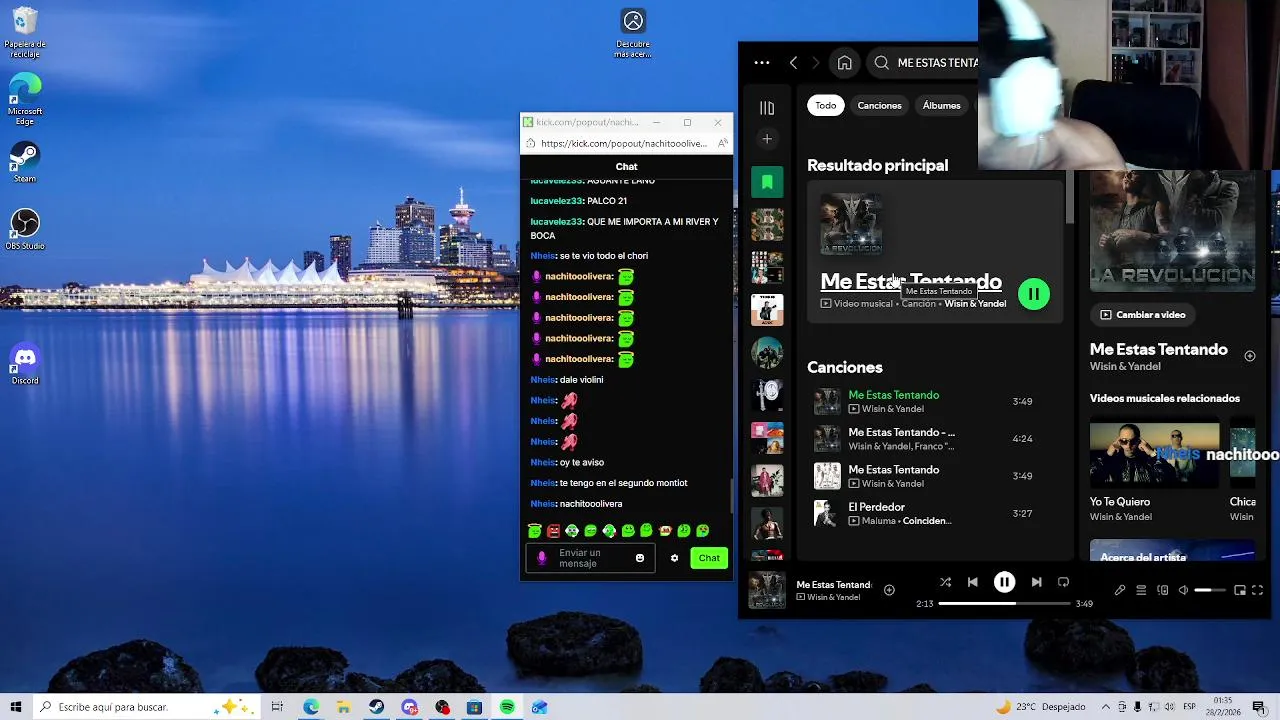
Task: Open Me Estas Tentando main result title
Action: coord(910,281)
